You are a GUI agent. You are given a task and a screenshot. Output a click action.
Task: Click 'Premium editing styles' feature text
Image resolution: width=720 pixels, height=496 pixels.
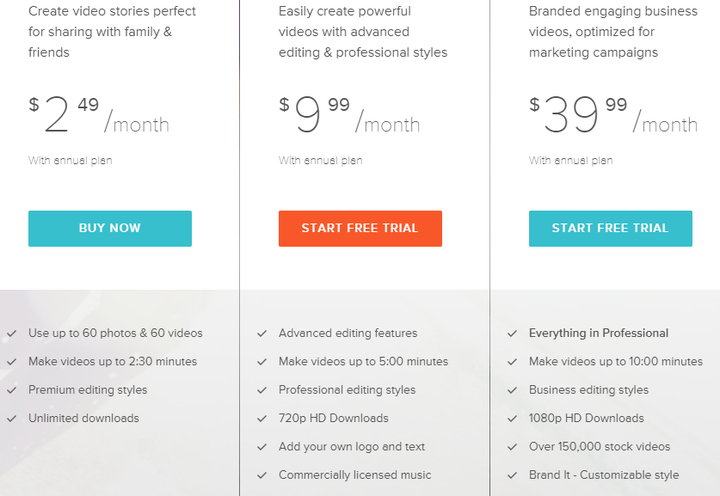coord(88,390)
